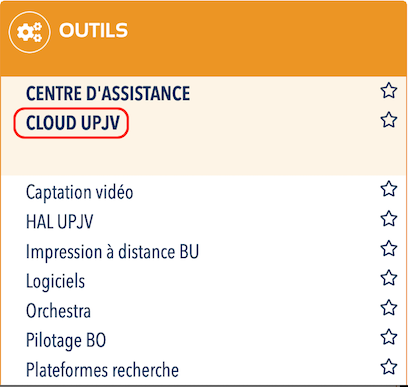Open the Orchestra tool link
Screen dimensions: 408x387
coord(58,311)
